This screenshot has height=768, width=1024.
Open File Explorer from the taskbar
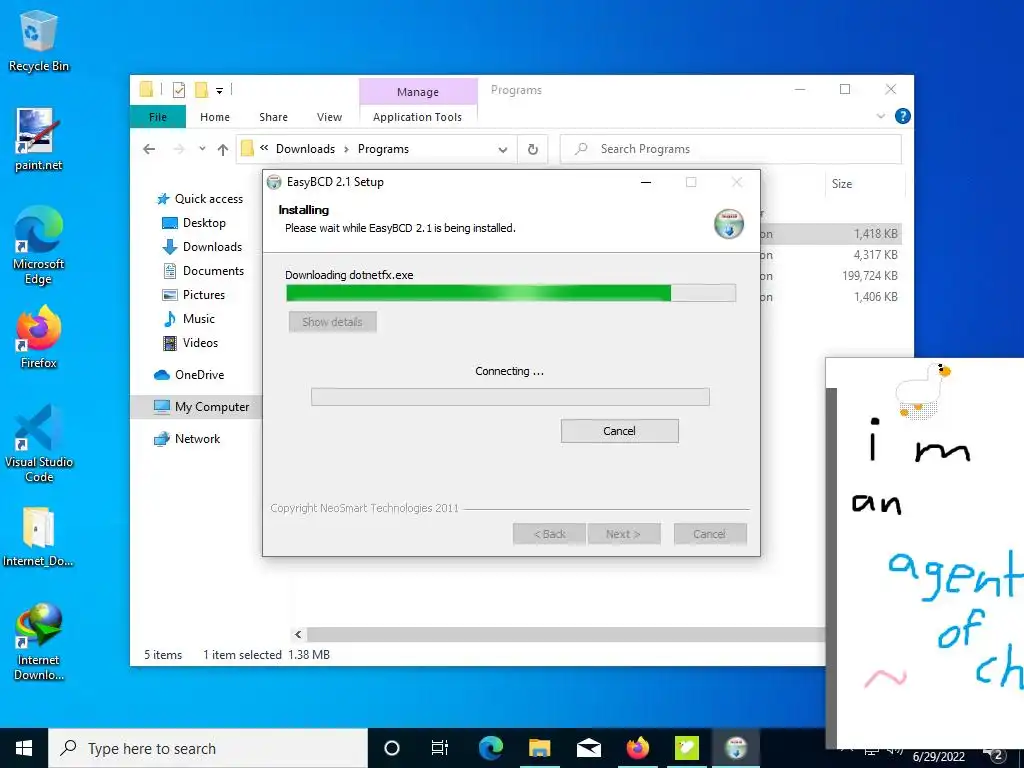pos(539,748)
